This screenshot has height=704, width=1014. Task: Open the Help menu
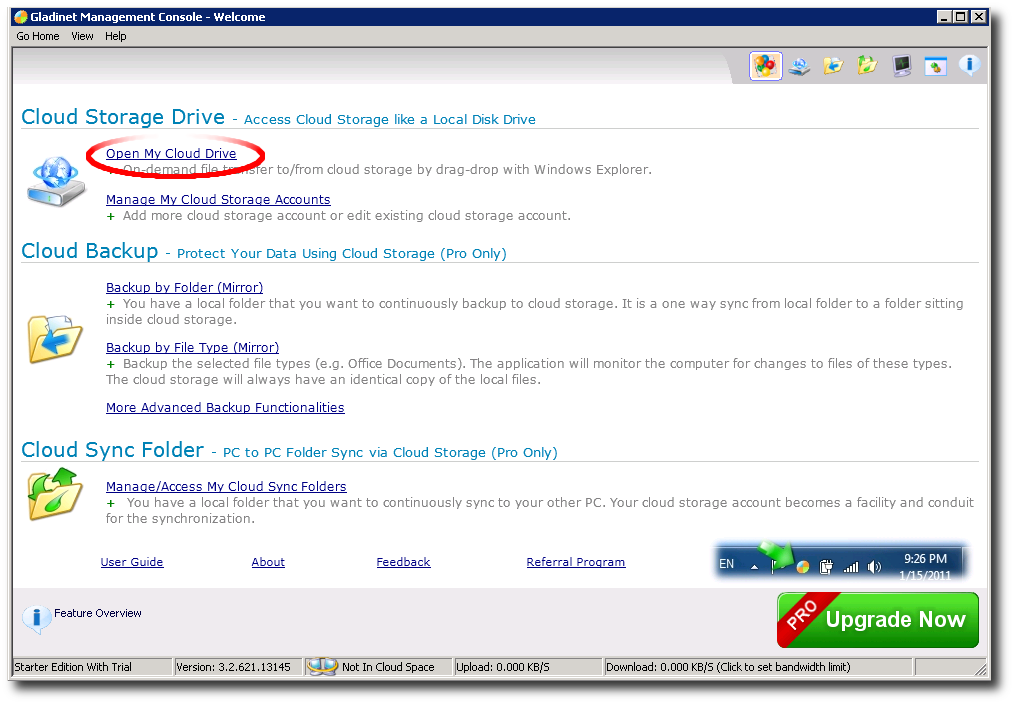[116, 36]
